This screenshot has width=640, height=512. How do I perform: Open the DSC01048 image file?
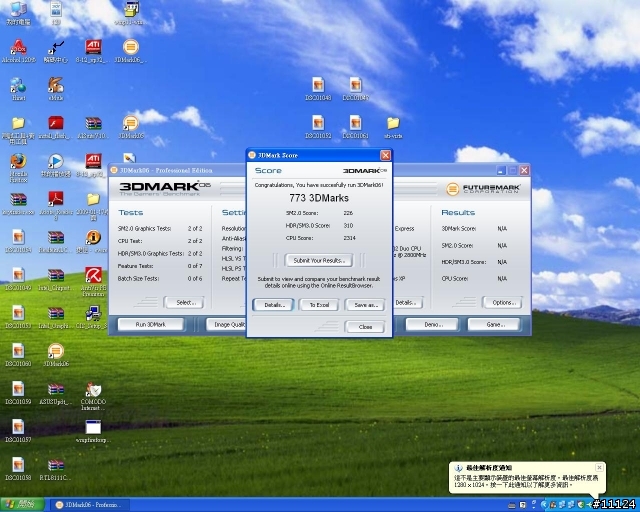[318, 89]
